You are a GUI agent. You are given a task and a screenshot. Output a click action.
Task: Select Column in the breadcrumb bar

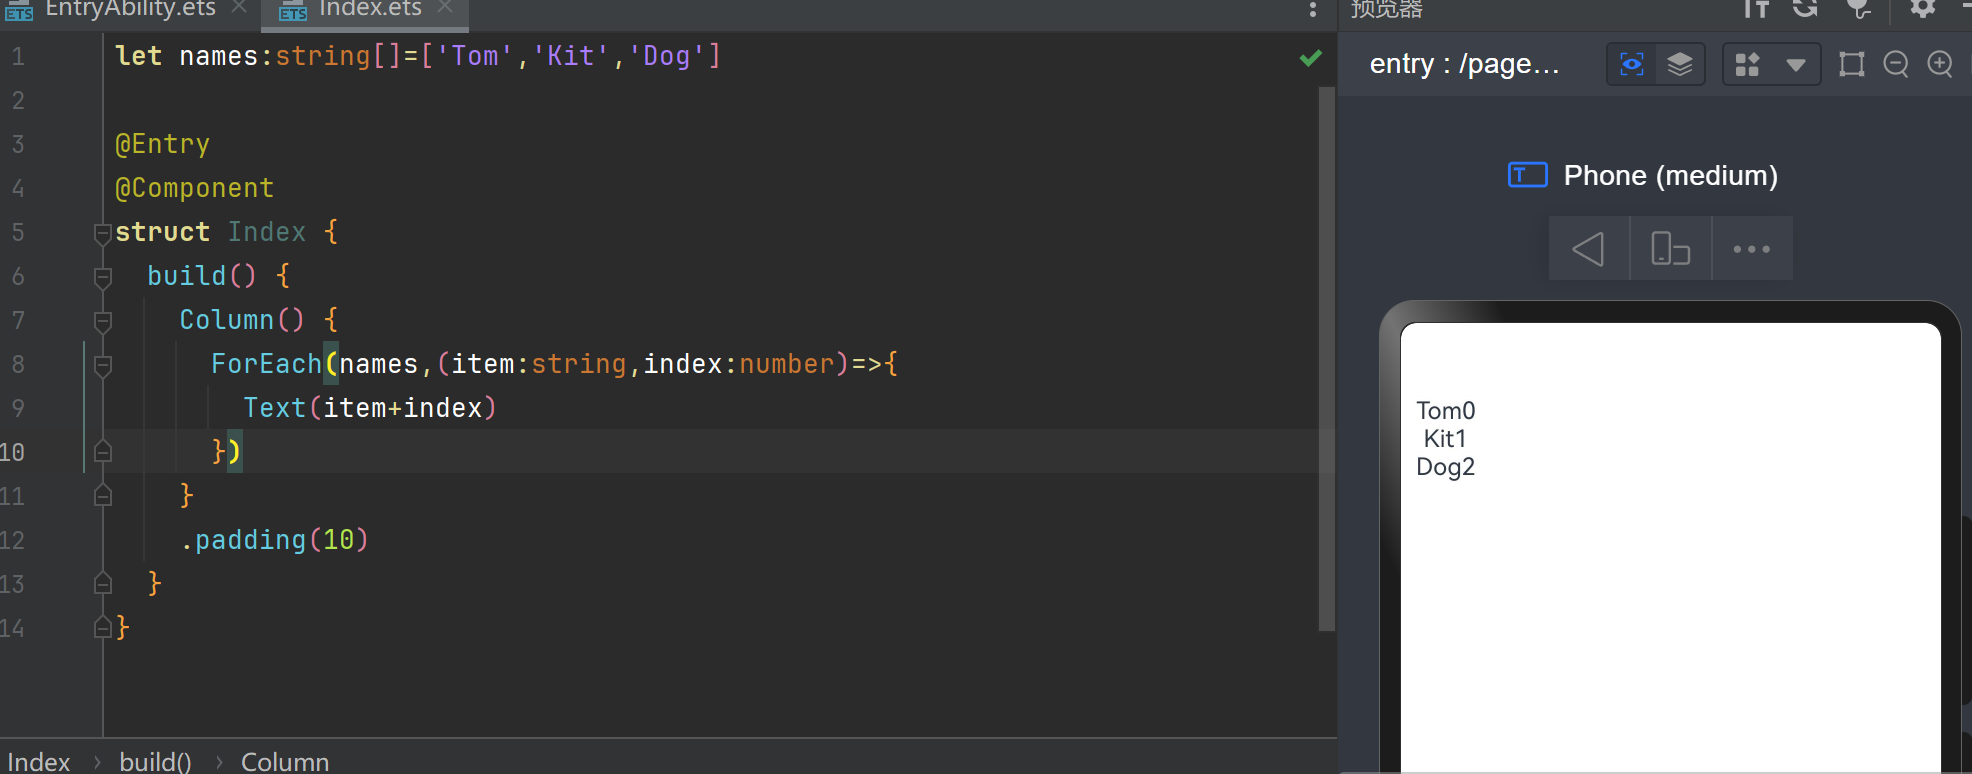click(285, 761)
